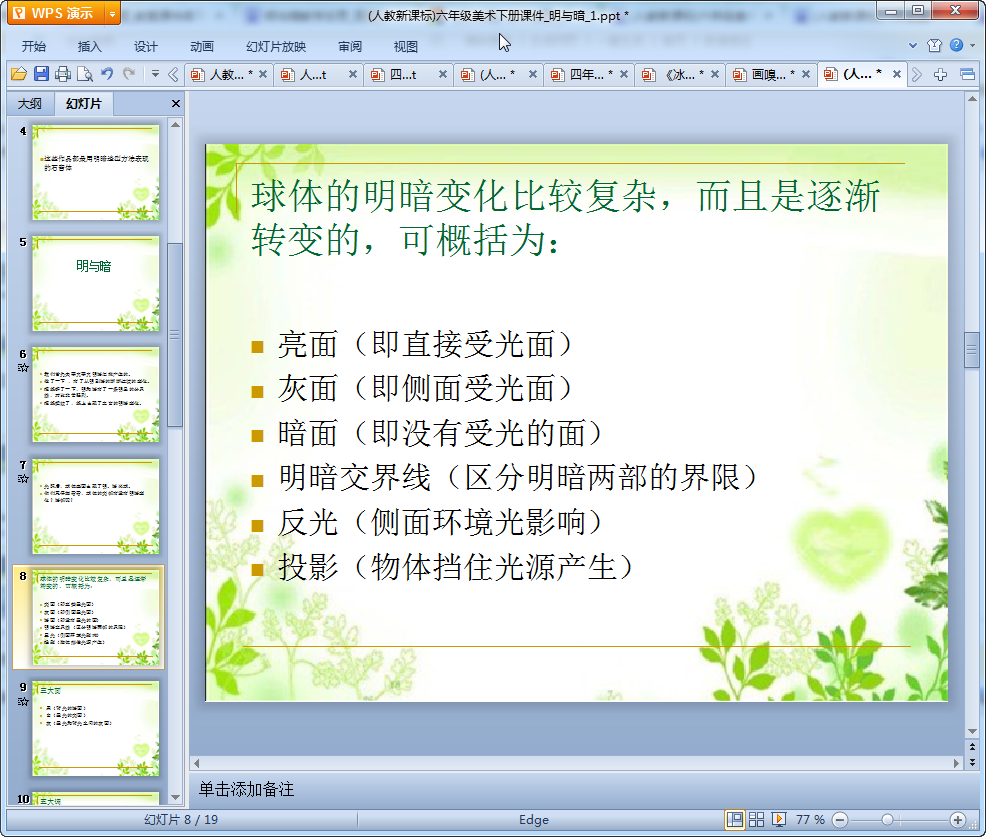Expand the ribbon with the chevron at the right
The height and width of the screenshot is (837, 986).
pos(912,45)
